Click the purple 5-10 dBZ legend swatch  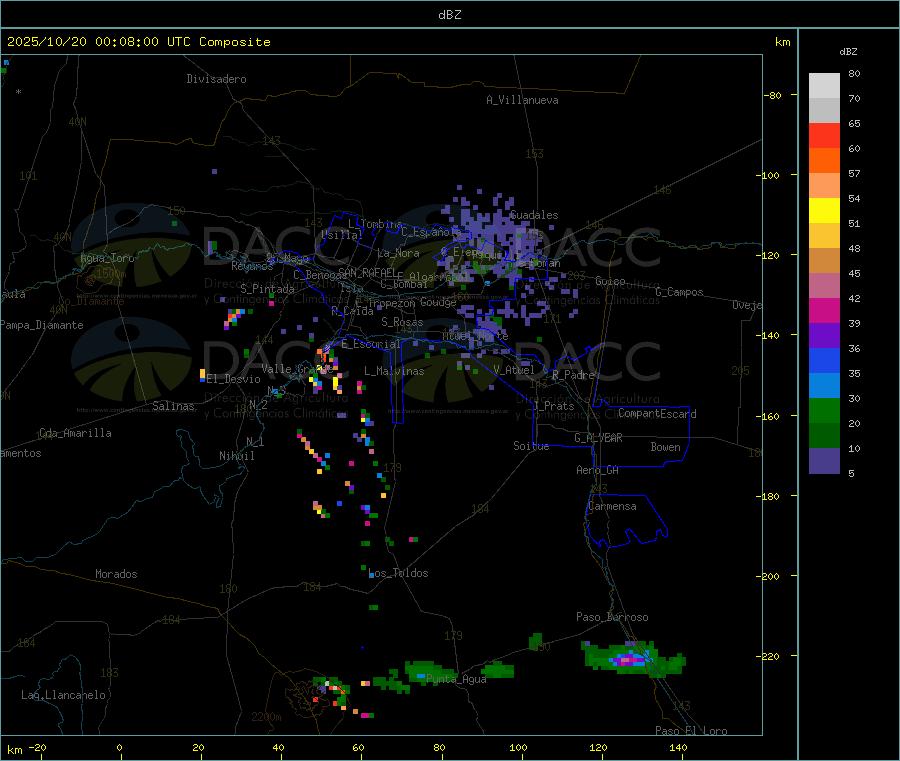(824, 461)
